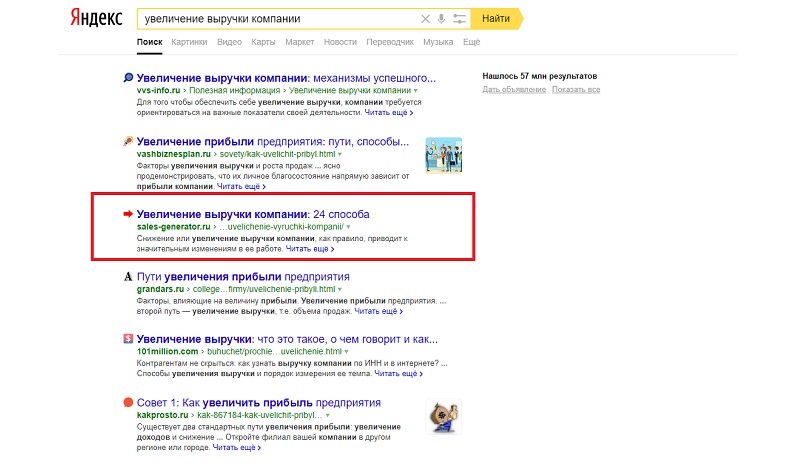The height and width of the screenshot is (467, 794).
Task: Expand dropdown arrow next to grandars.ru URL
Action: coord(340,289)
